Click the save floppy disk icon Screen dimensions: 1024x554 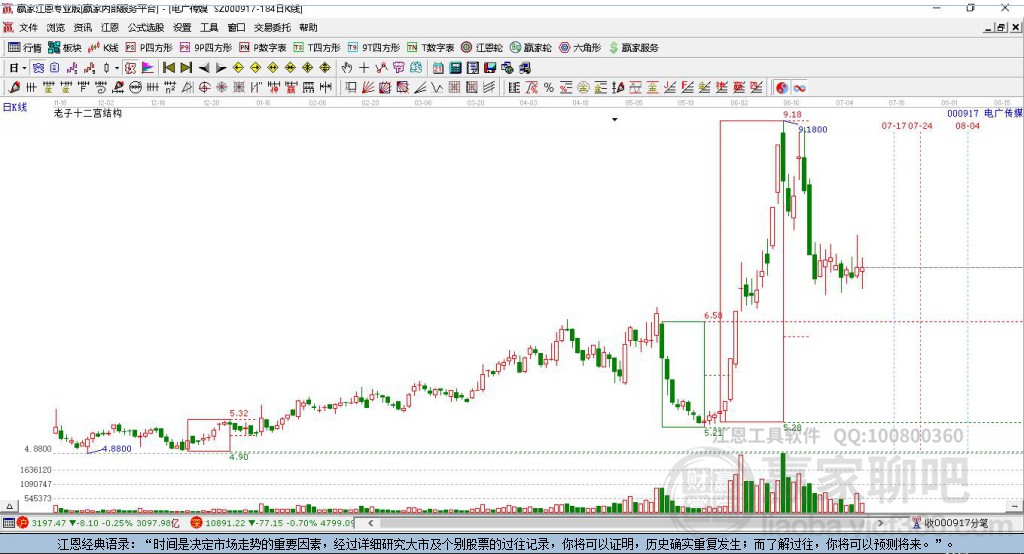tap(490, 68)
